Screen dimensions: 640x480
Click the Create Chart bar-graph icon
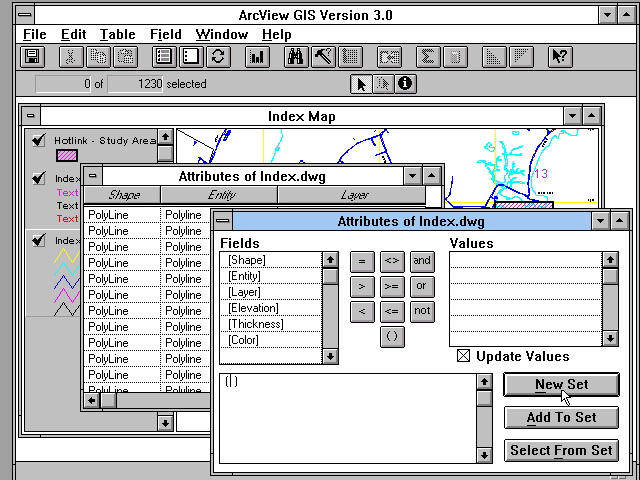257,56
